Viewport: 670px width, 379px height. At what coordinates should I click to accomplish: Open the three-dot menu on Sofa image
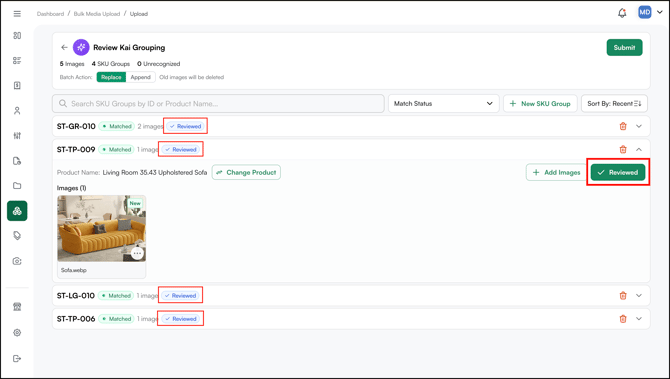pos(137,253)
